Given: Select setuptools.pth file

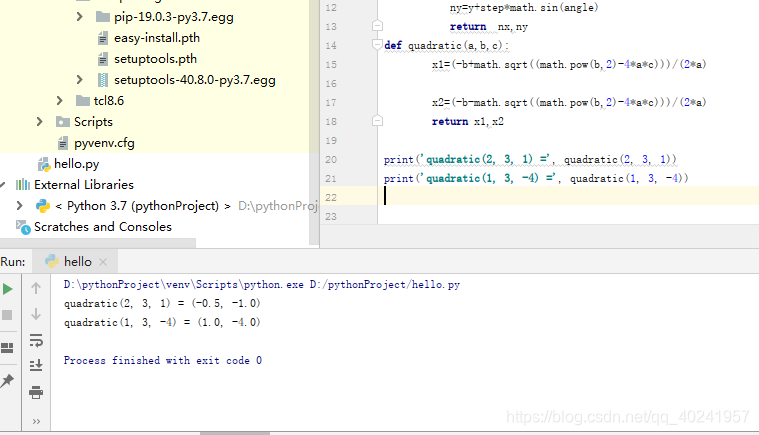Looking at the screenshot, I should pyautogui.click(x=155, y=59).
